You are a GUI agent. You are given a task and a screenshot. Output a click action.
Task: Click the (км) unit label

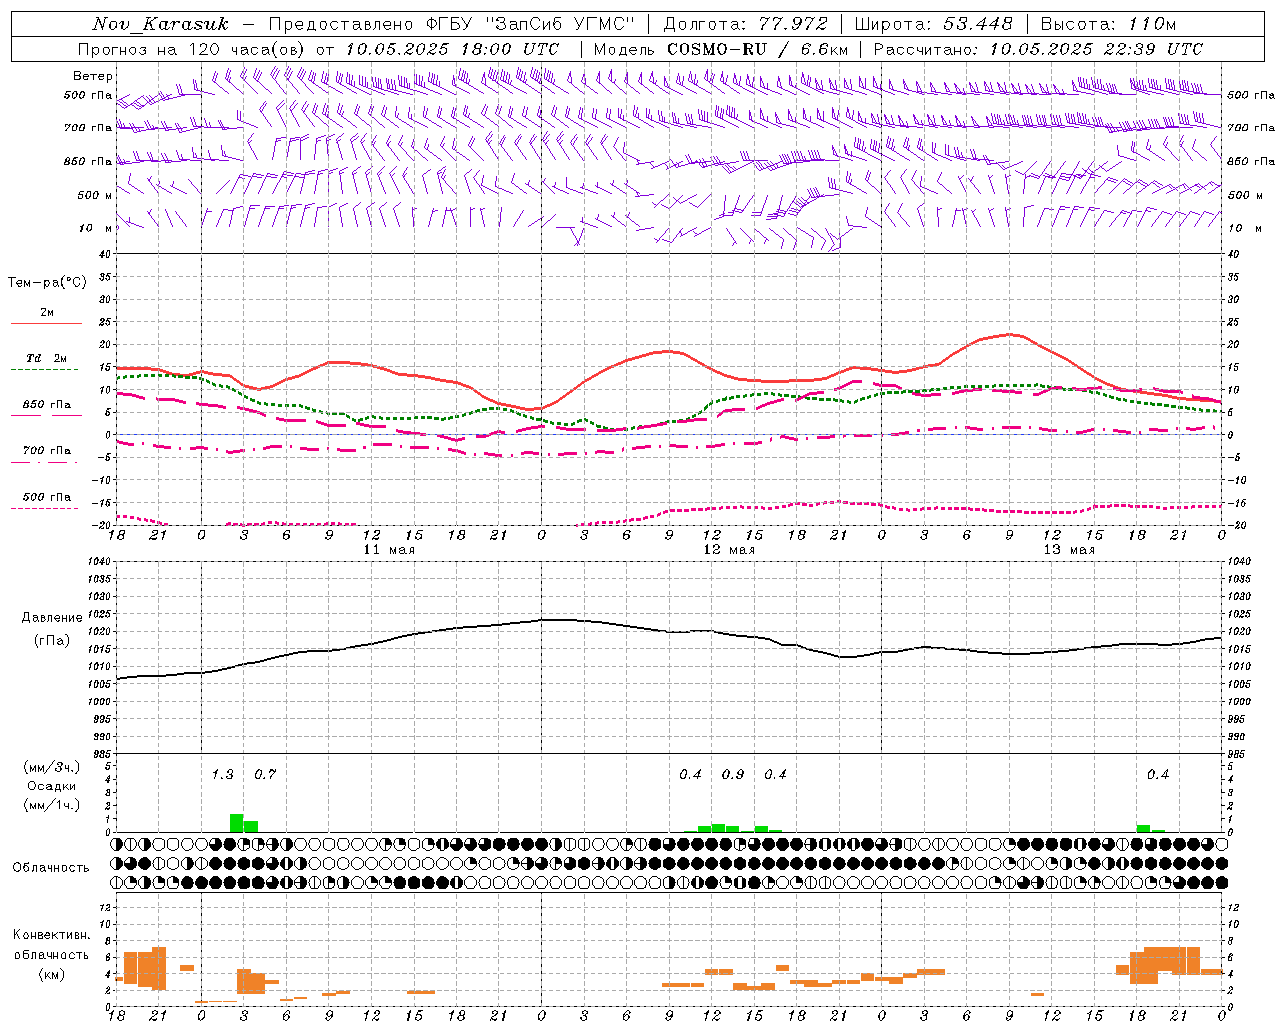pos(51,974)
